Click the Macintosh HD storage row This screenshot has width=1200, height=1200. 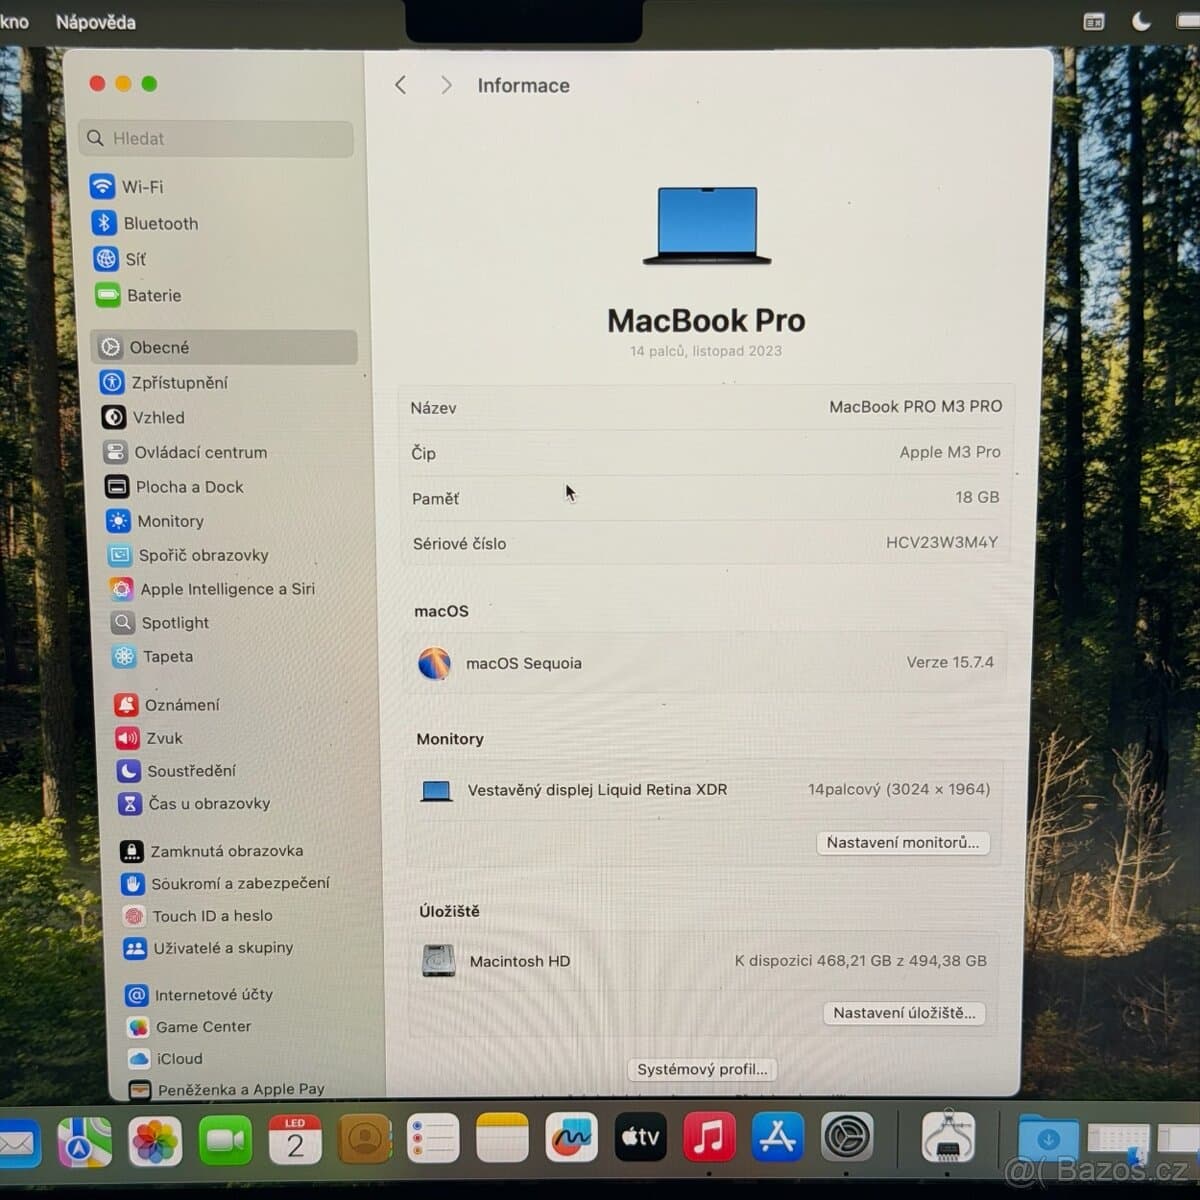[703, 961]
